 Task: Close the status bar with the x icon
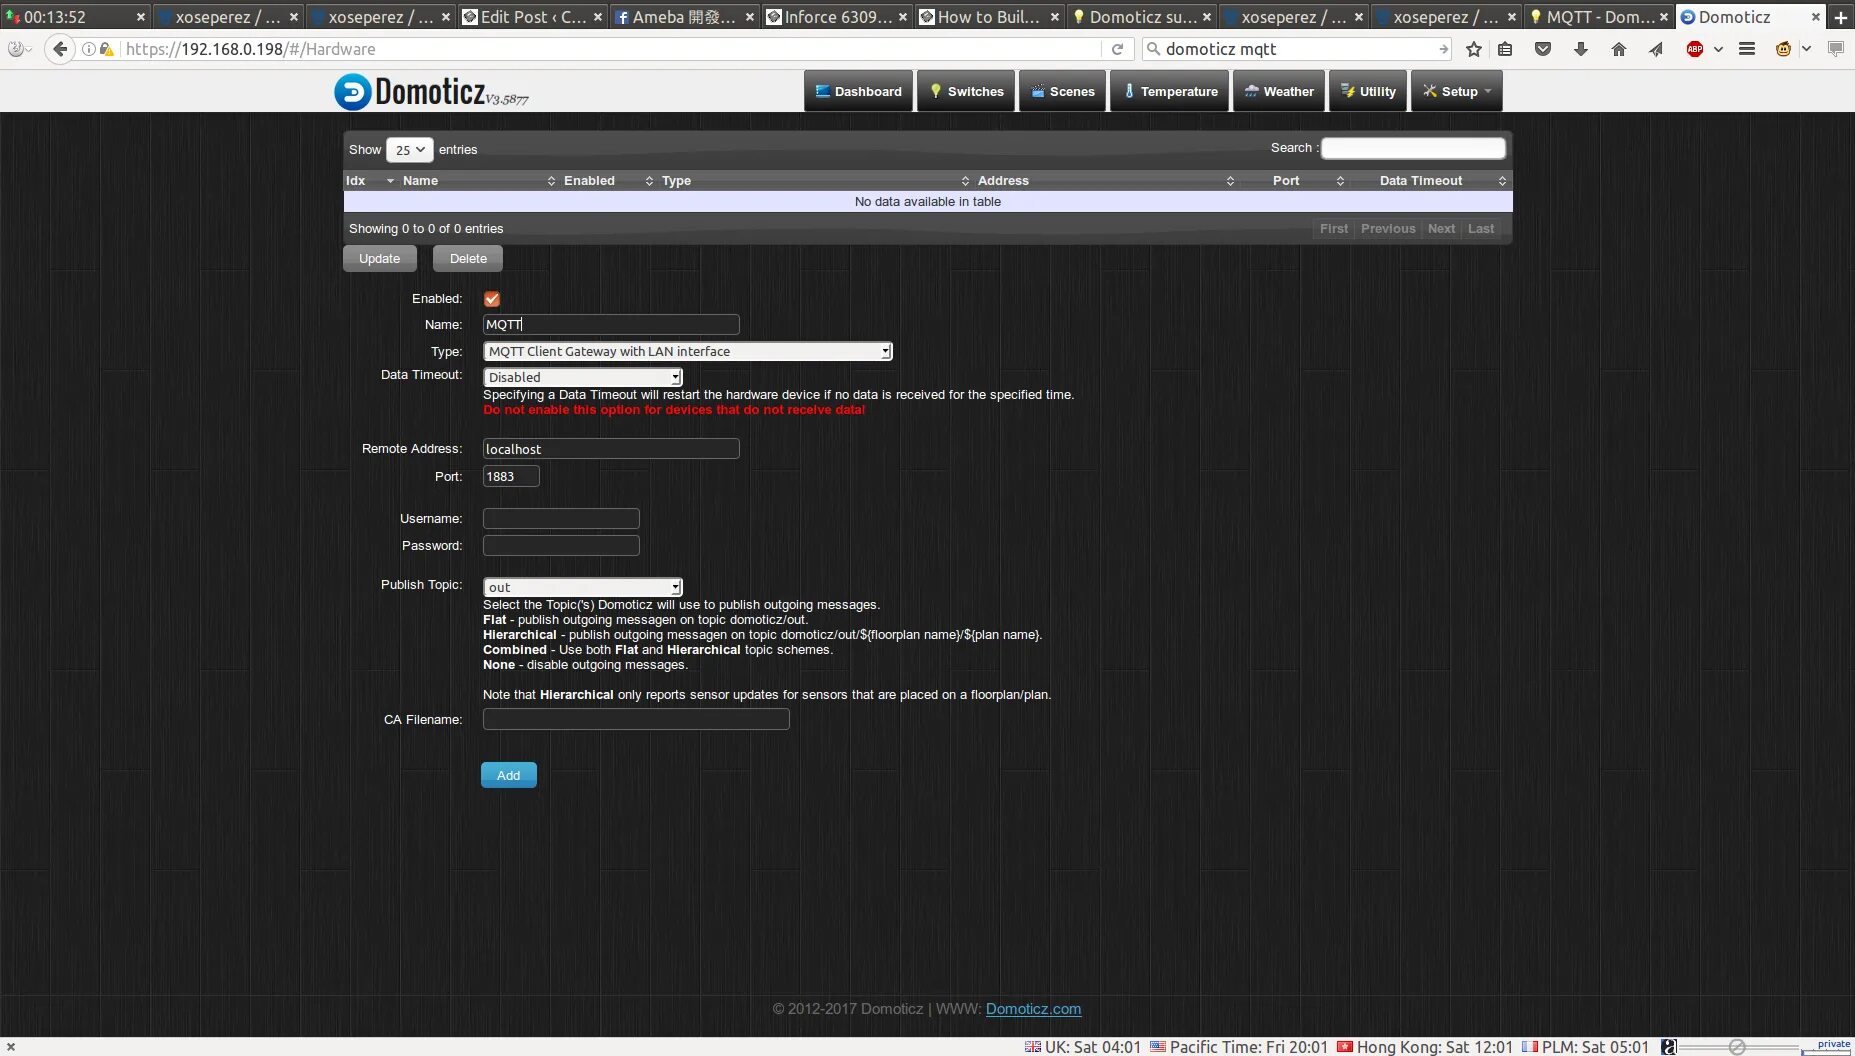coord(11,1047)
